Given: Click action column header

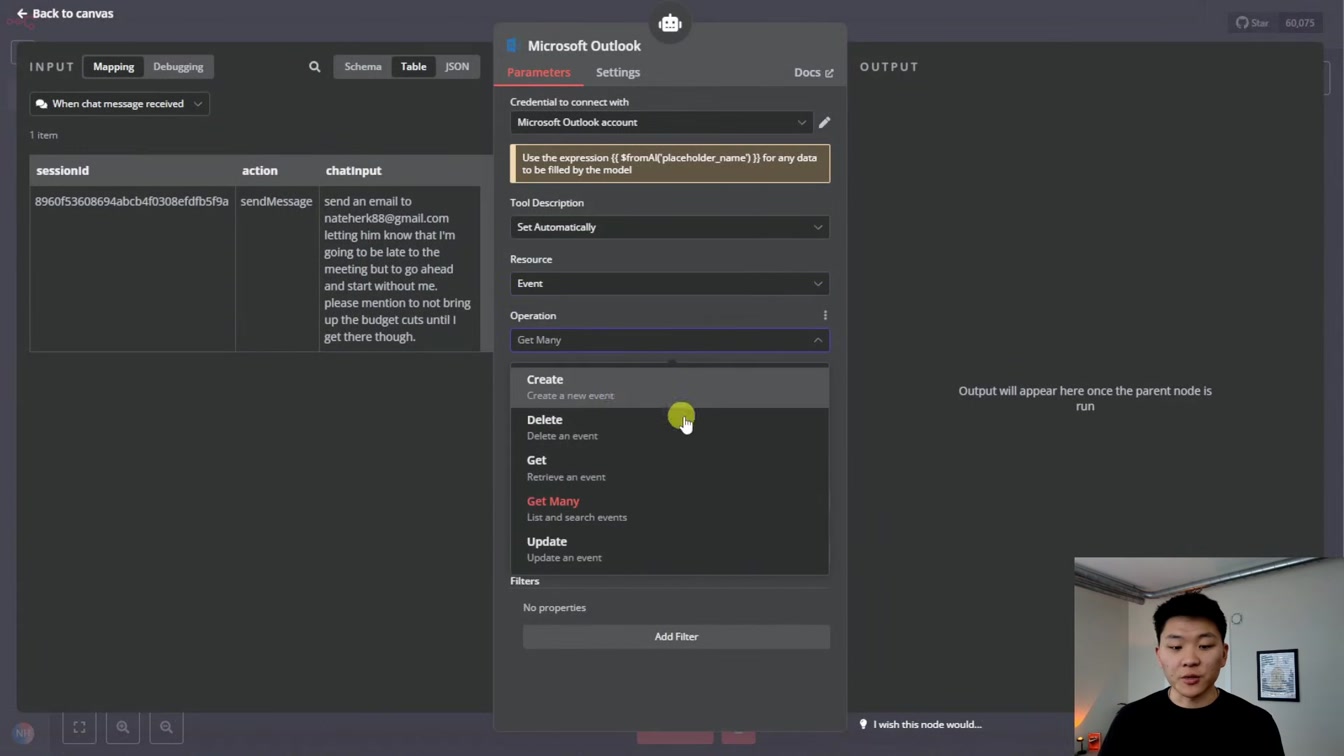Looking at the screenshot, I should pyautogui.click(x=277, y=171).
